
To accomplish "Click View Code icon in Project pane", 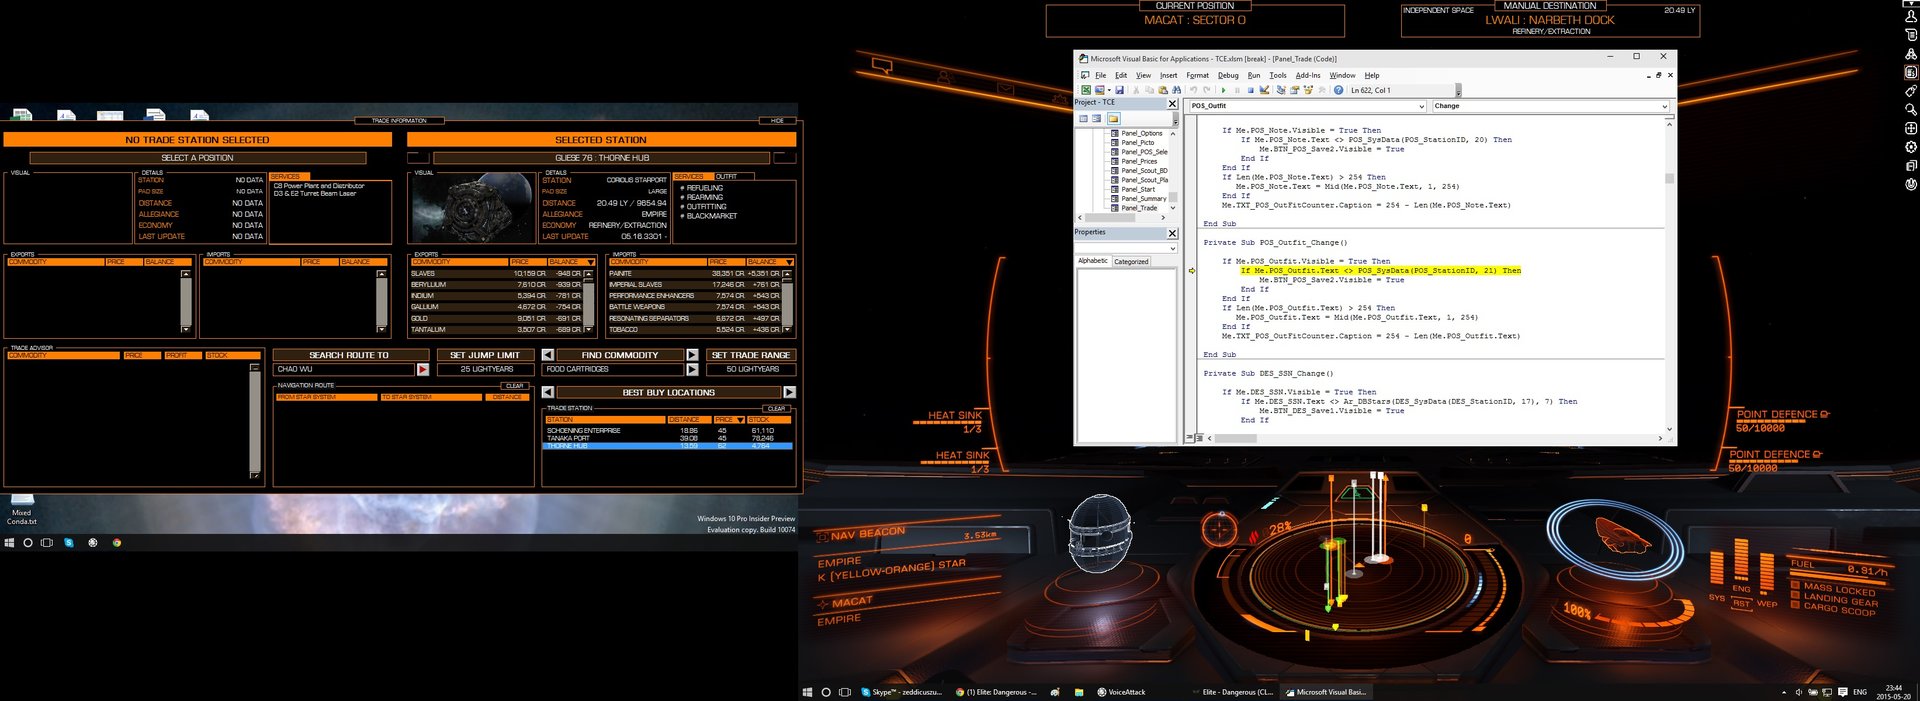I will [x=1083, y=118].
